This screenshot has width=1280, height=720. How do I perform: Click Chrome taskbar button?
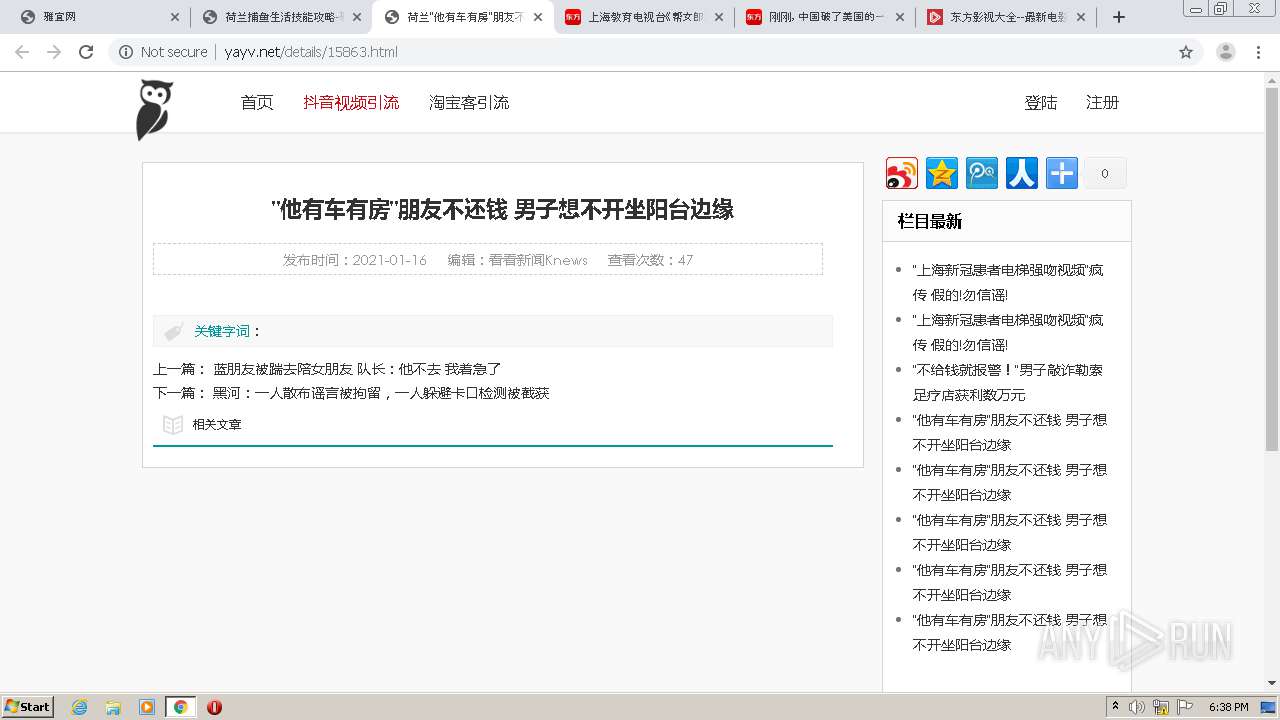click(180, 707)
